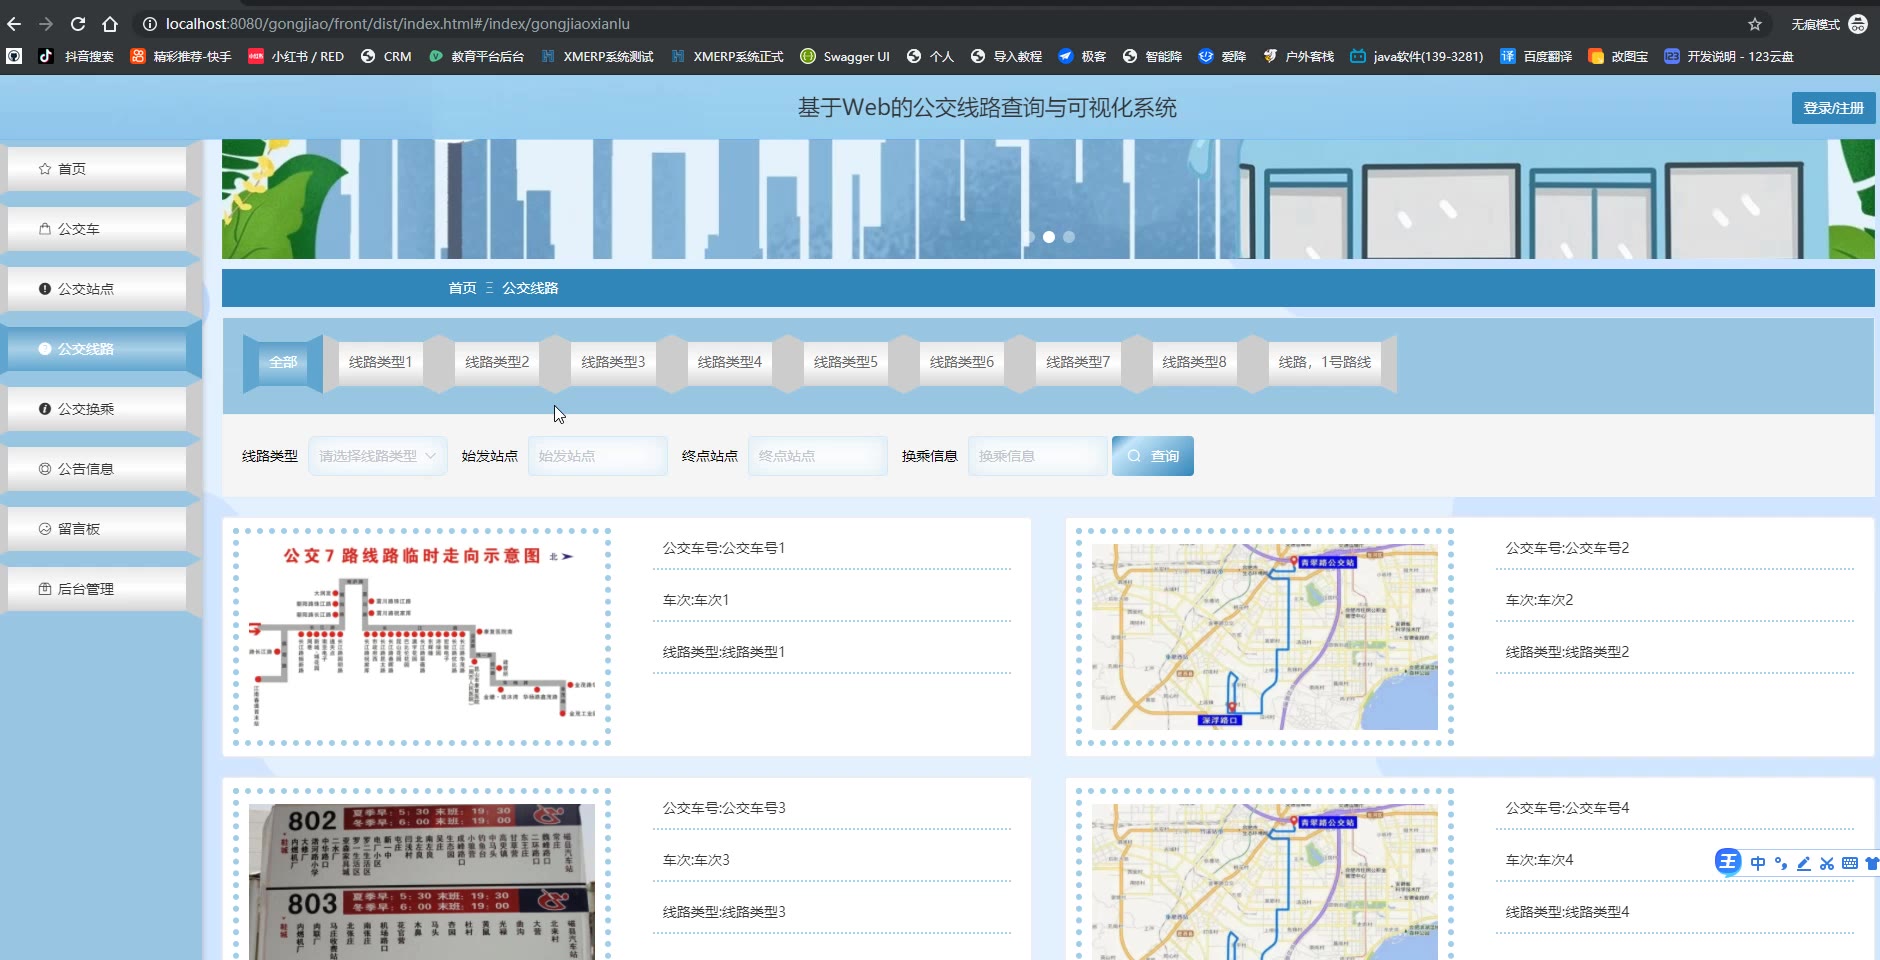Click the 线路类型:线路类型2 text
The height and width of the screenshot is (960, 1880).
click(x=1567, y=652)
